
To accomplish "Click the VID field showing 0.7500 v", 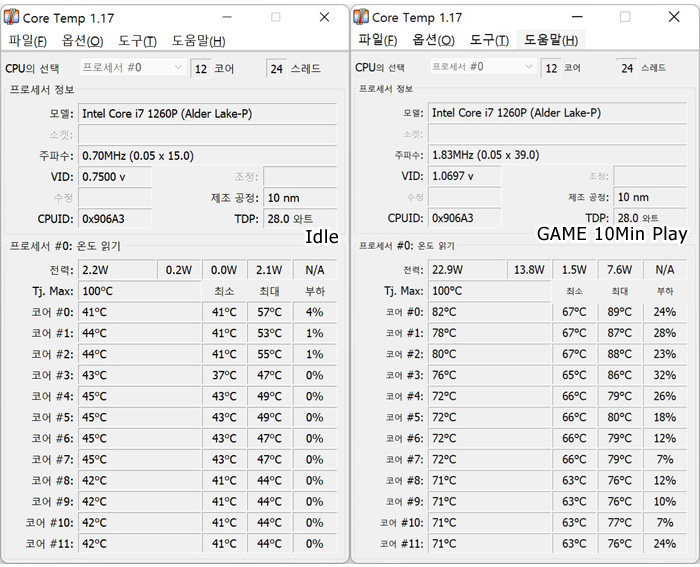I will [114, 176].
